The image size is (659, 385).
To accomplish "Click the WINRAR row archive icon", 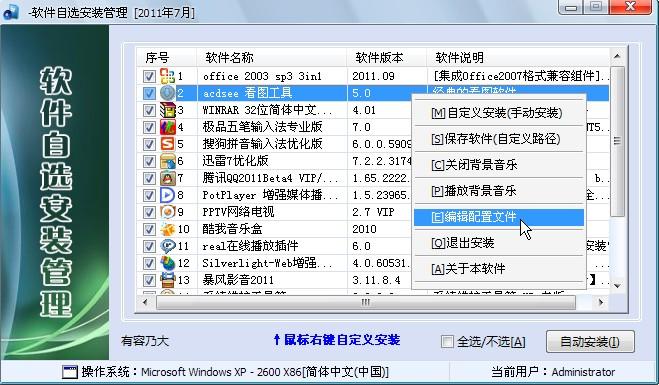I will pos(167,110).
